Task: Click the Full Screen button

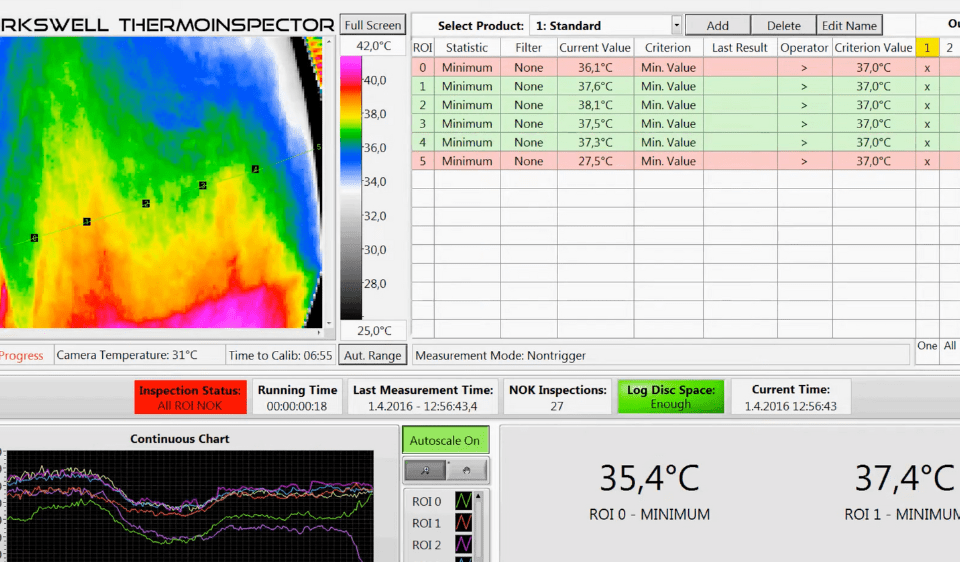Action: click(372, 25)
